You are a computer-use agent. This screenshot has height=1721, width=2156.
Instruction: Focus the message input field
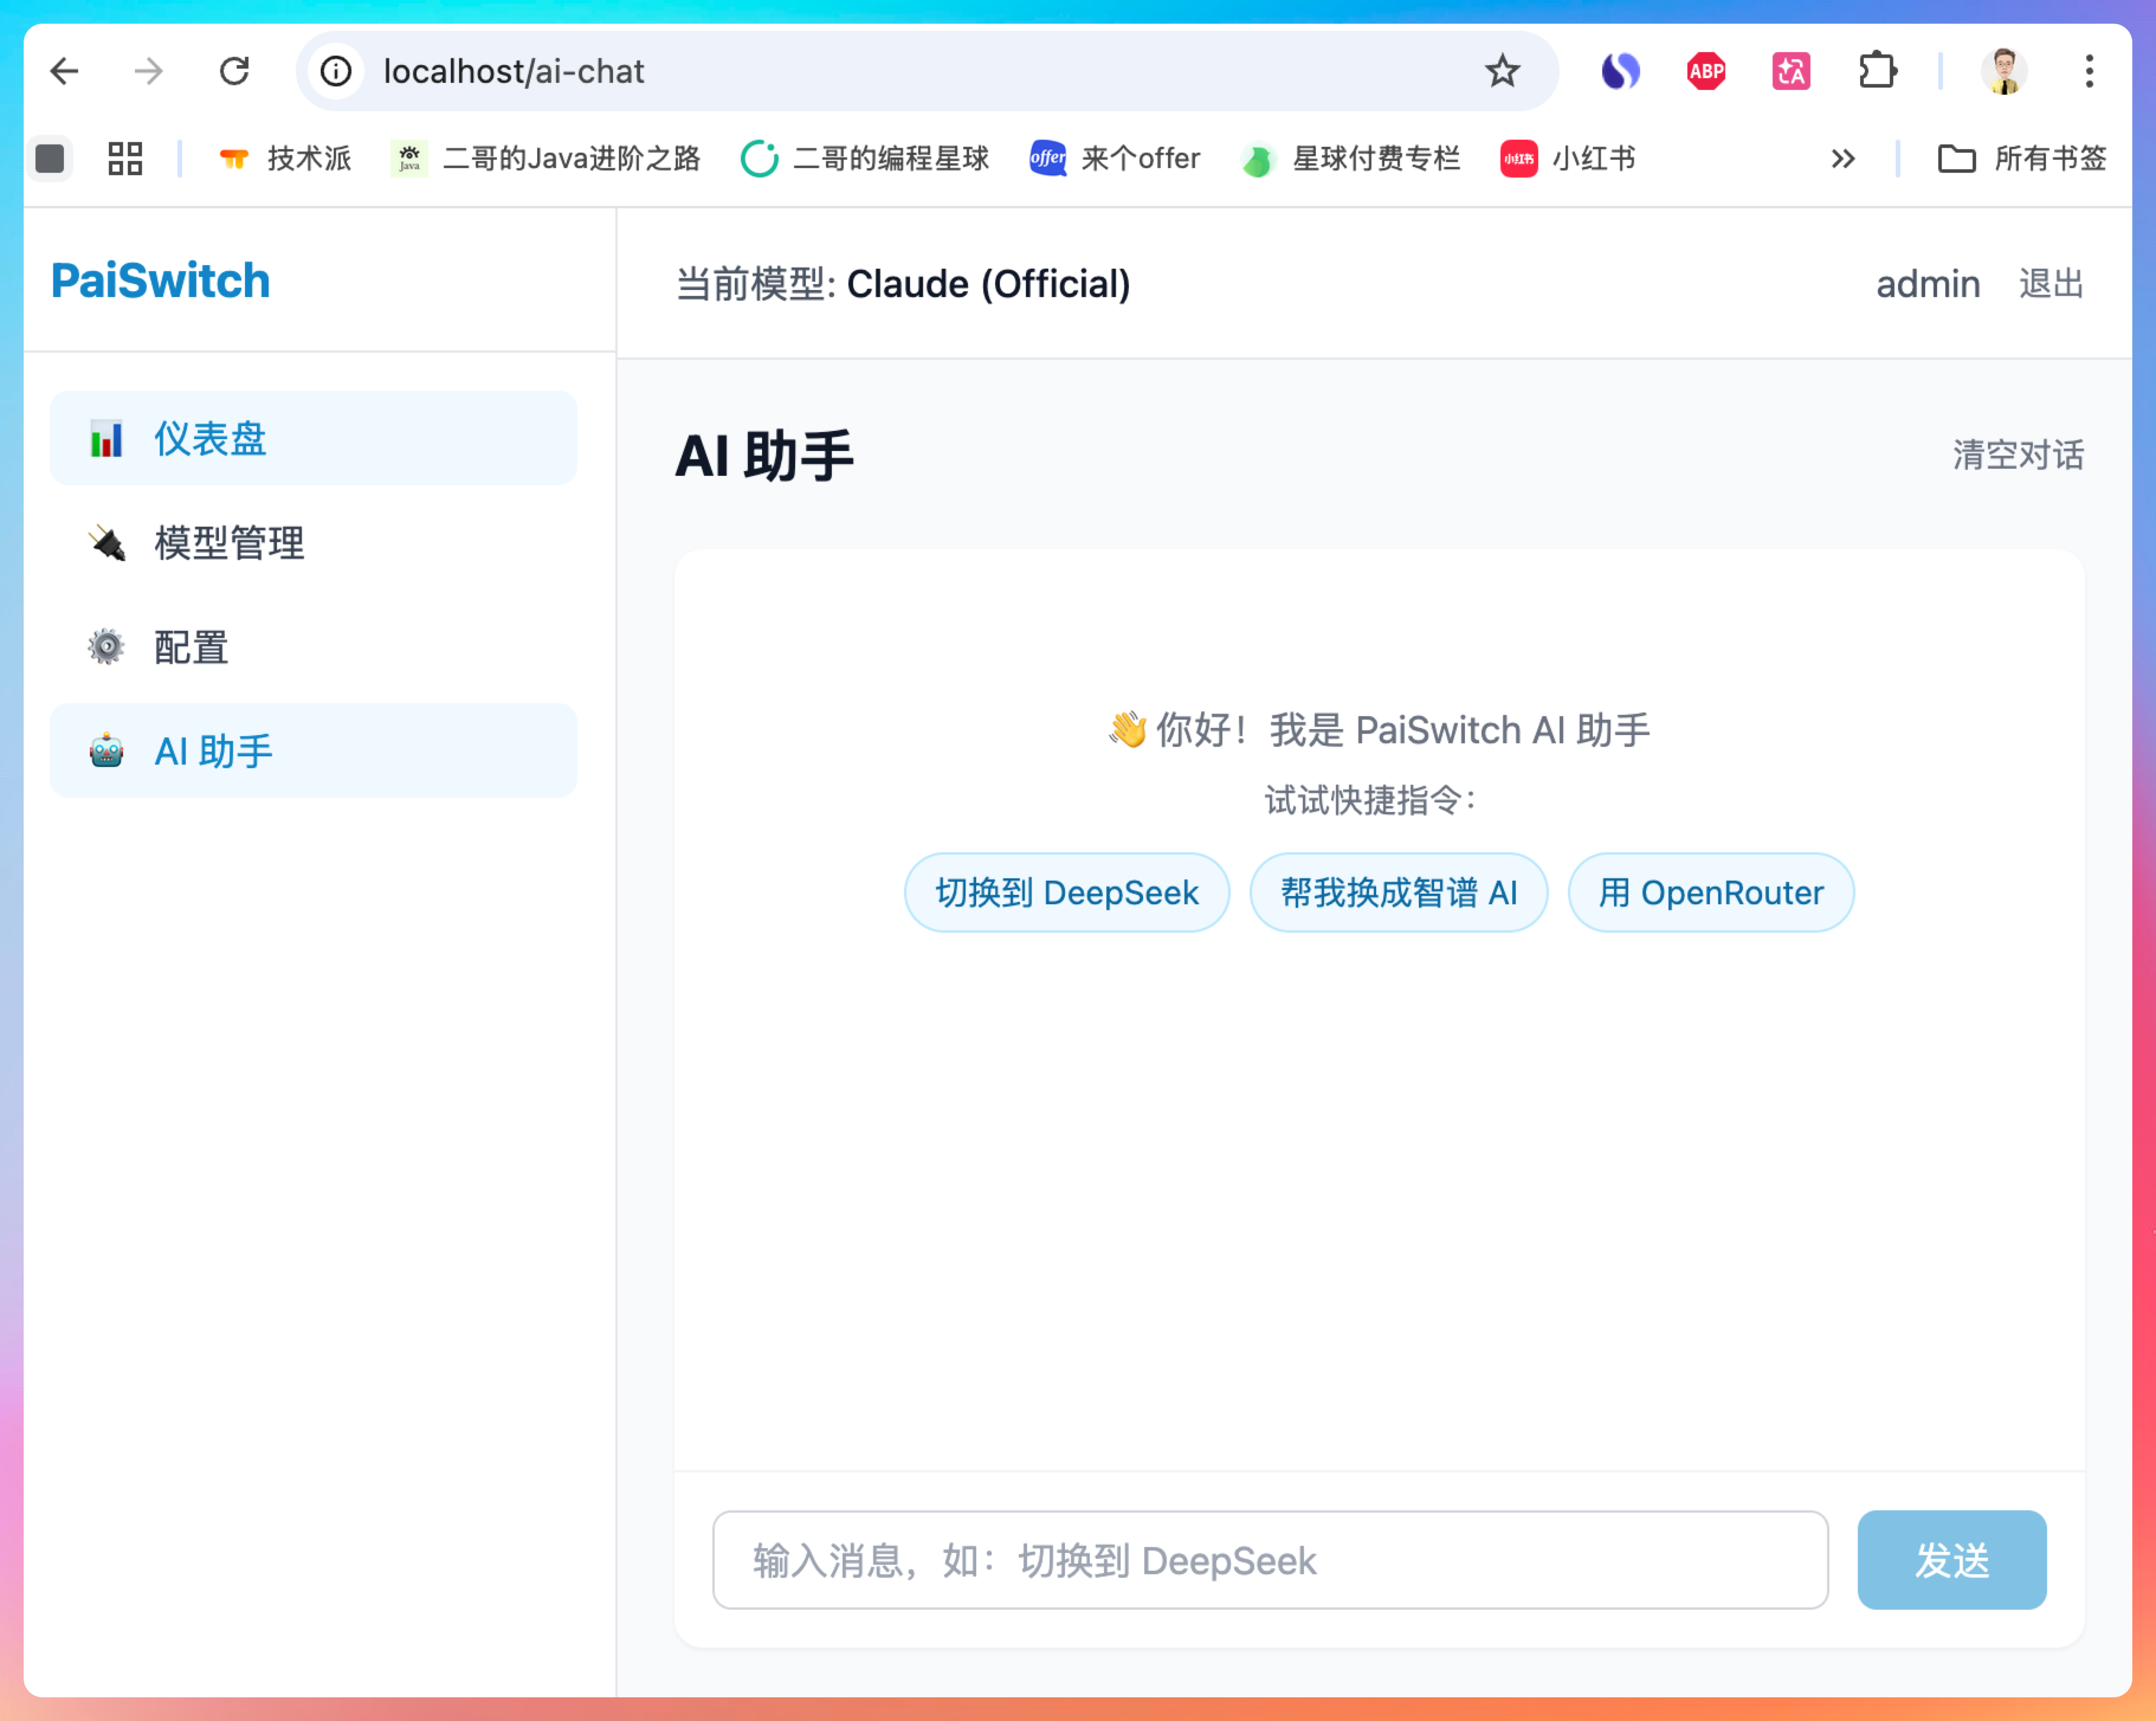coord(1269,1559)
